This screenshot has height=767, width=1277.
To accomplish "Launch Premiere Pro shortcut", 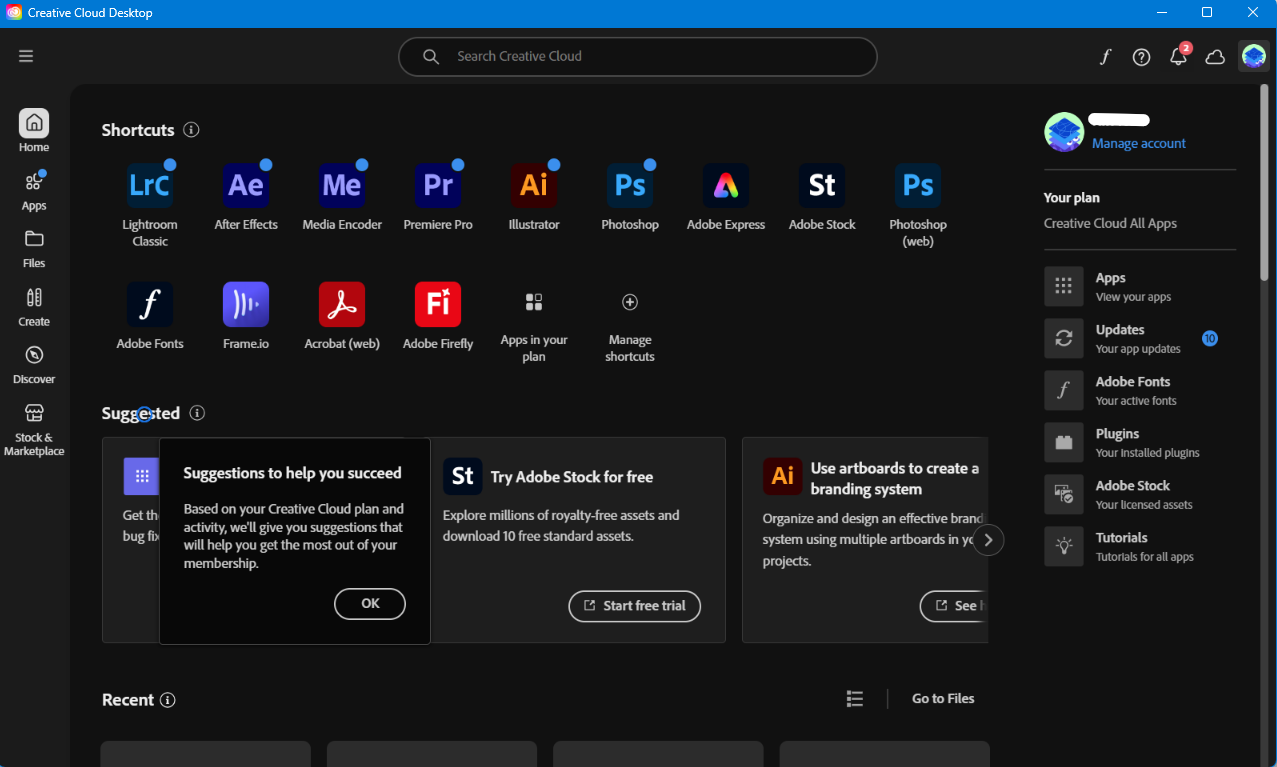I will (x=438, y=185).
